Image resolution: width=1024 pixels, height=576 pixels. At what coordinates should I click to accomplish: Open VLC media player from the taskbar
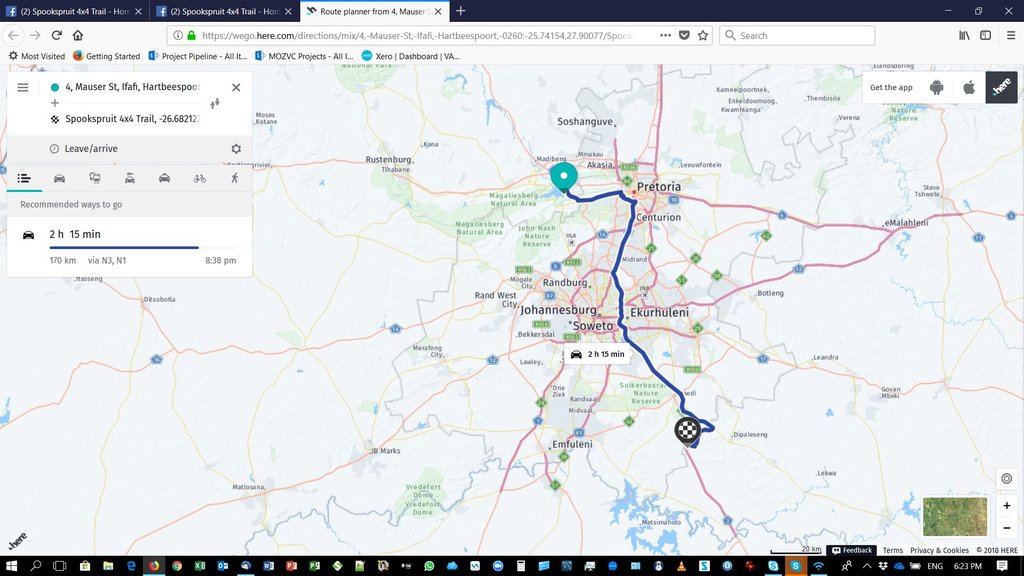681,566
